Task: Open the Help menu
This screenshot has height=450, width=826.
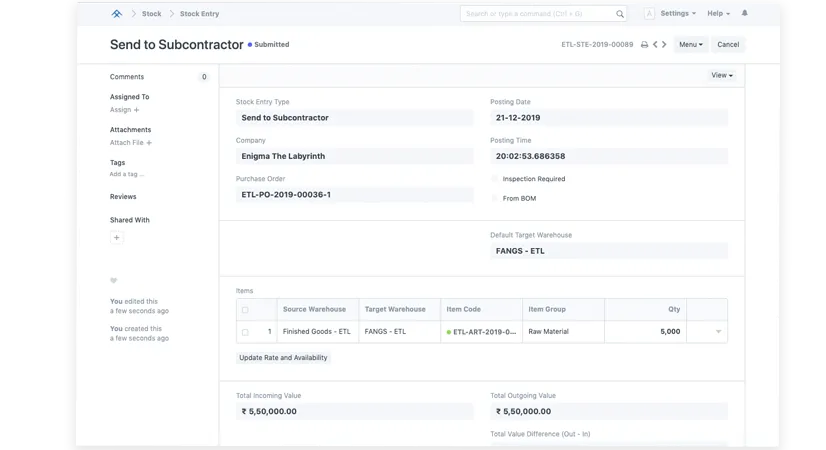Action: click(x=718, y=14)
